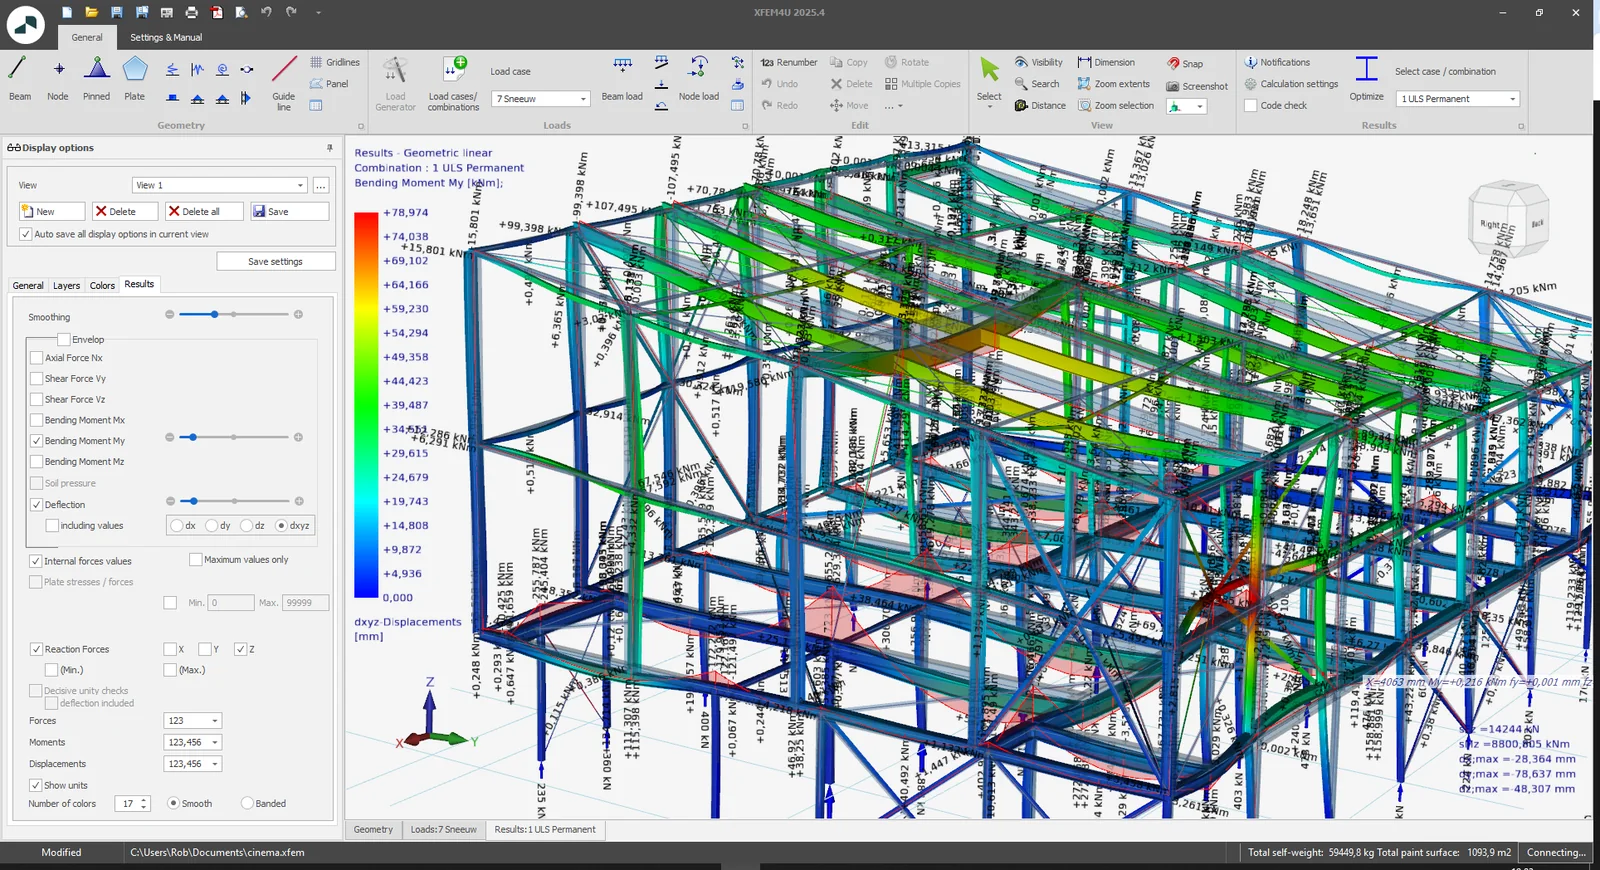Viewport: 1600px width, 870px height.
Task: Enable the Axial Force Nx checkbox
Action: click(37, 358)
